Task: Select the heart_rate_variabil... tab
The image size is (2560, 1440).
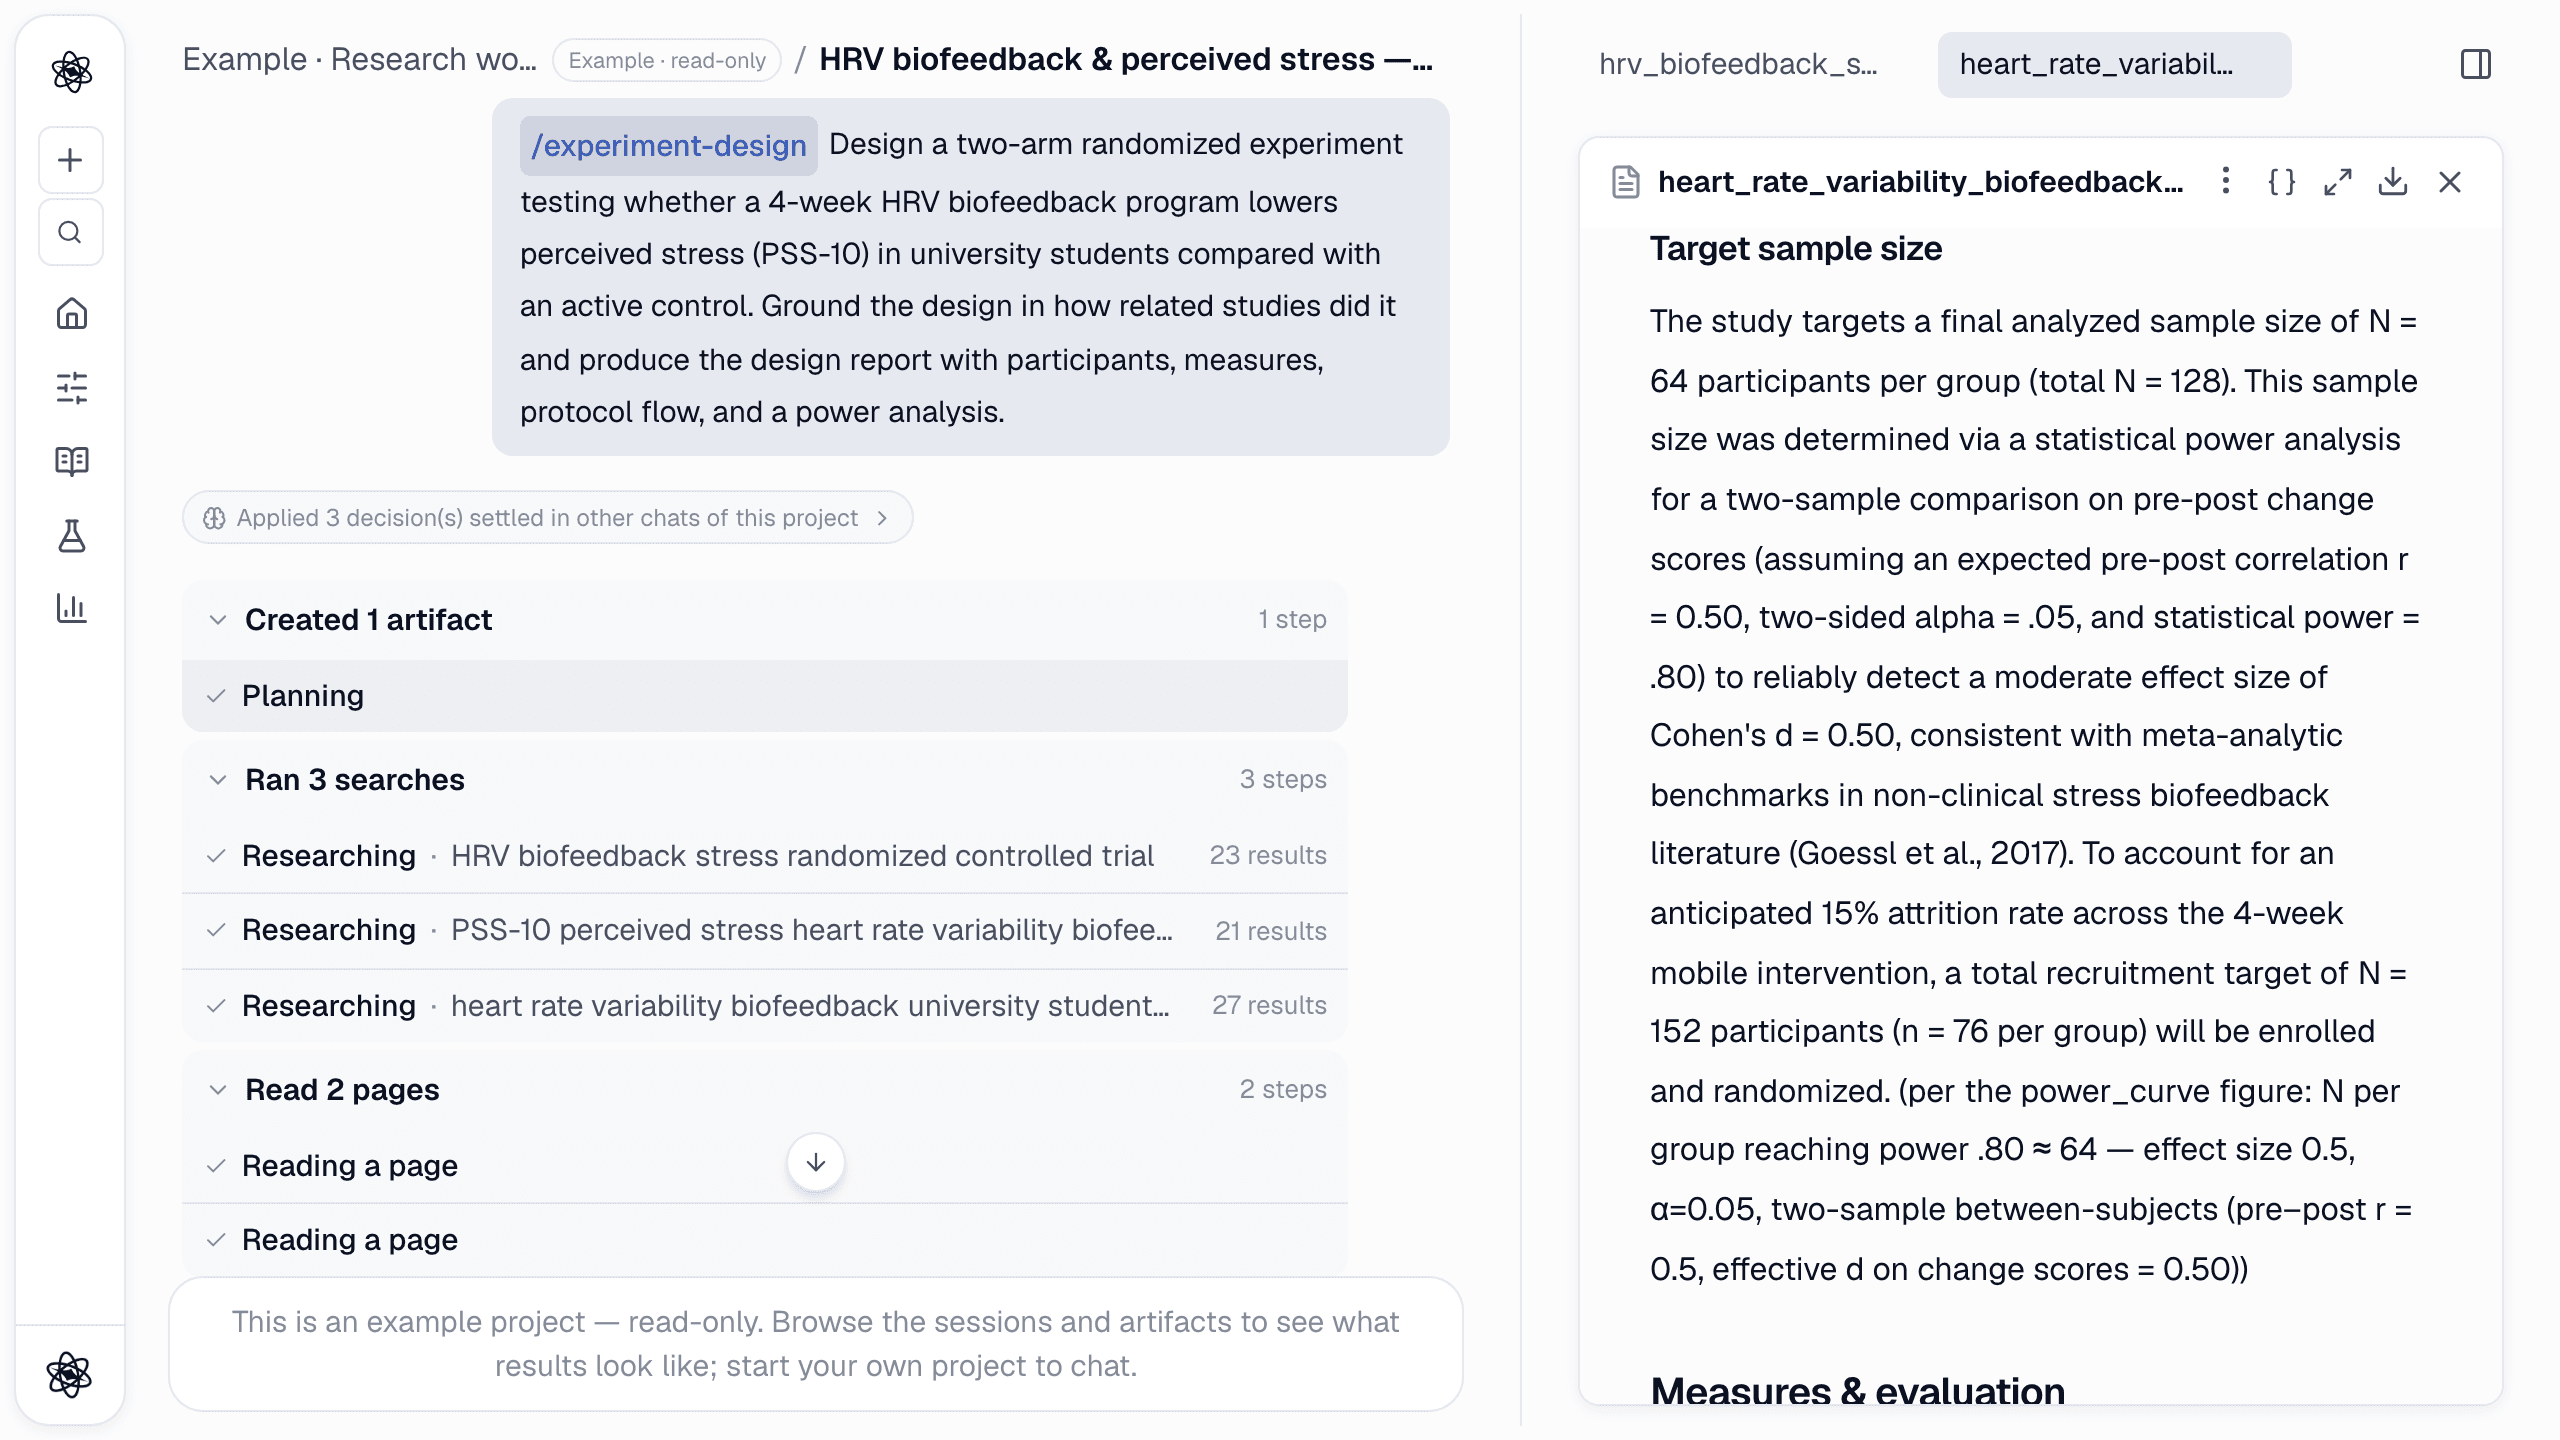Action: tap(2114, 65)
